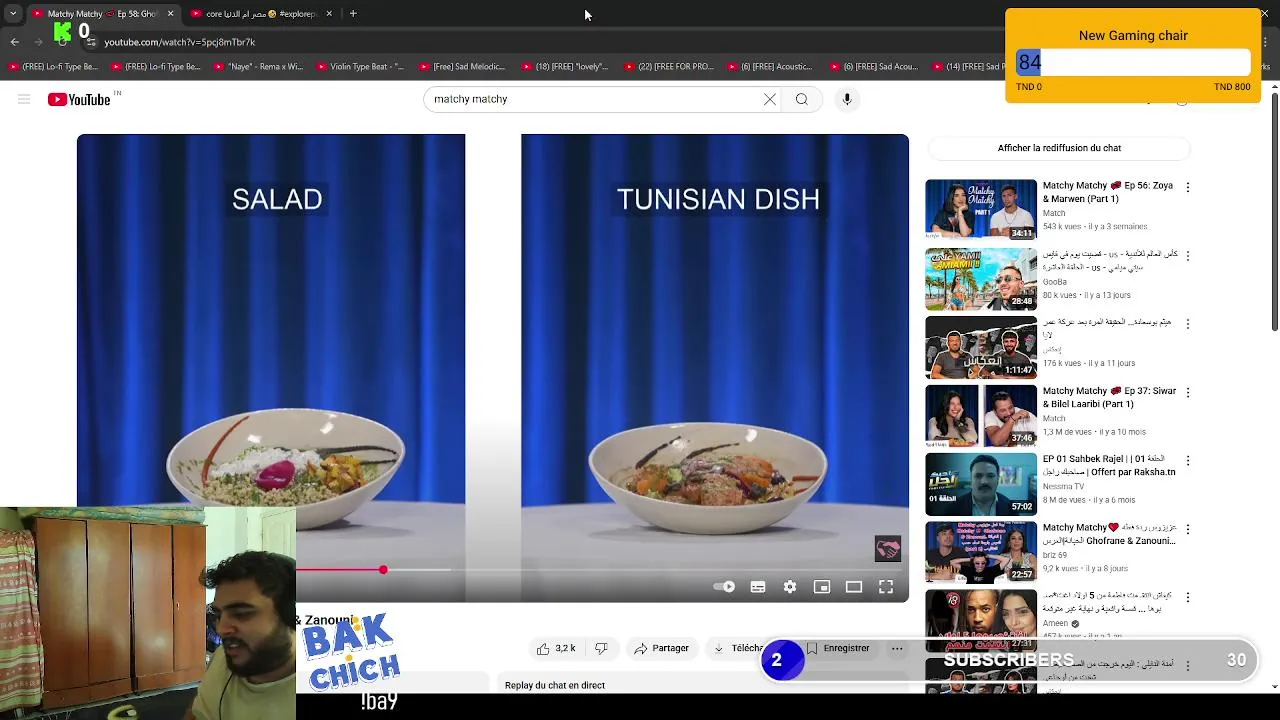
Task: Like the video with 3,2 k likes
Action: [x=556, y=648]
